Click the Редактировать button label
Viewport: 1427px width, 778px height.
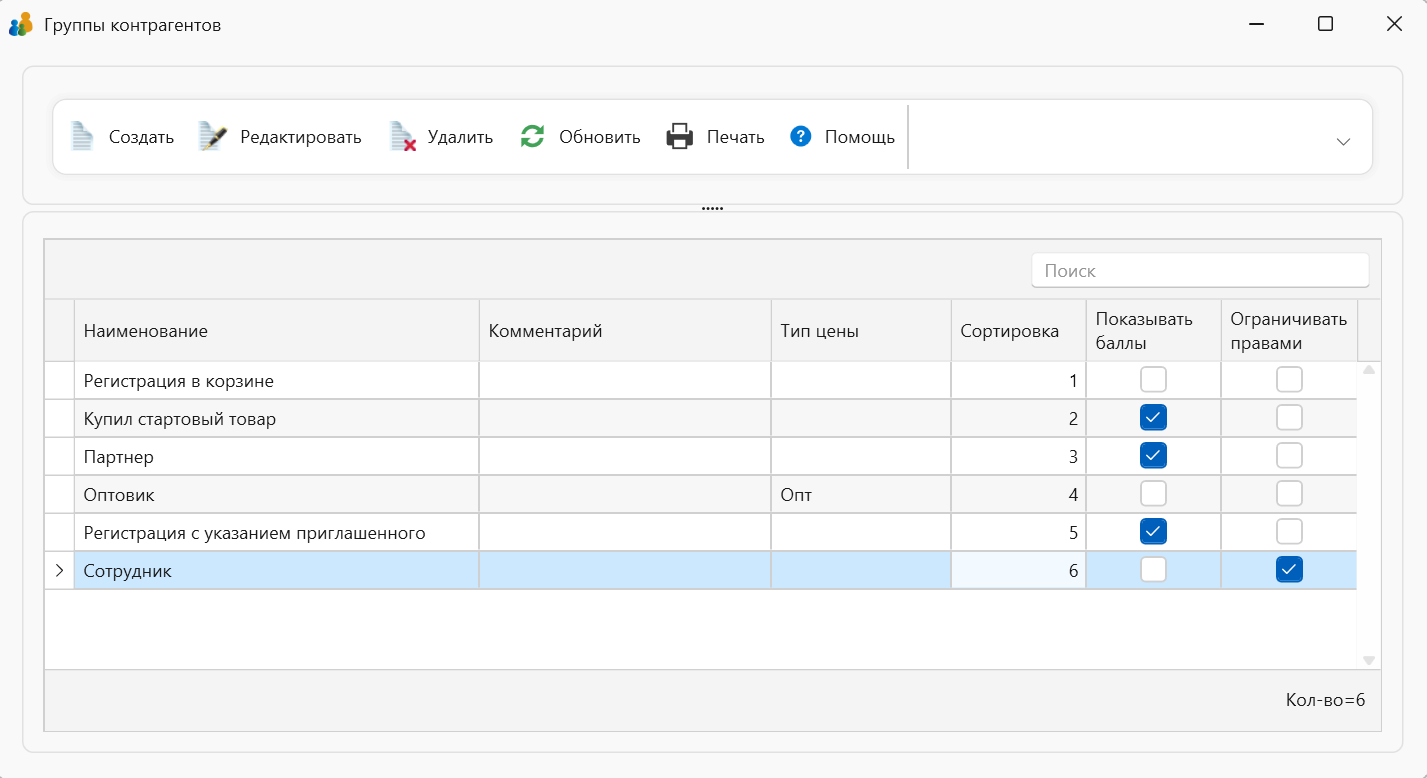tap(301, 137)
